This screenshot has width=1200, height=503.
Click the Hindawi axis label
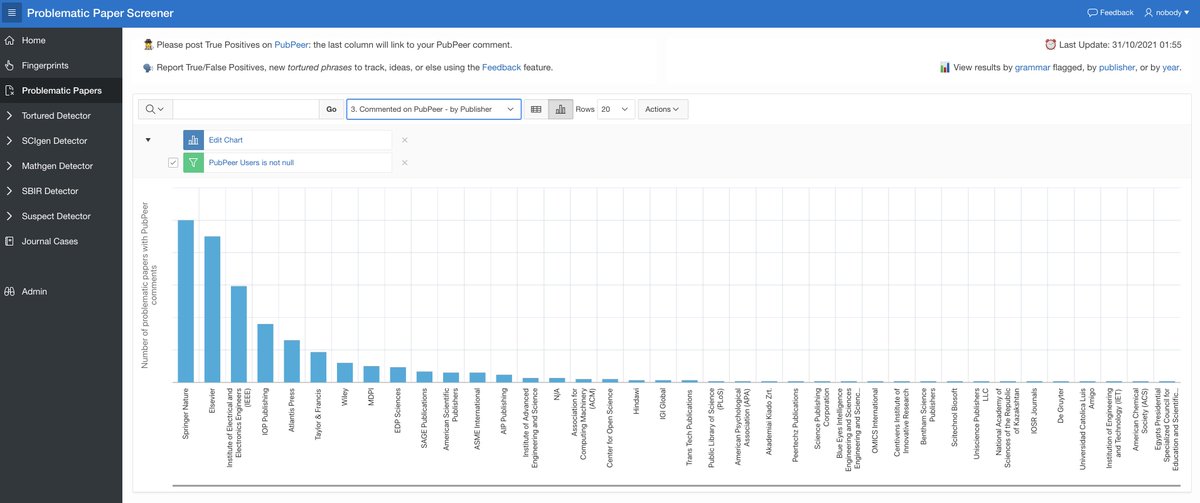coord(635,401)
